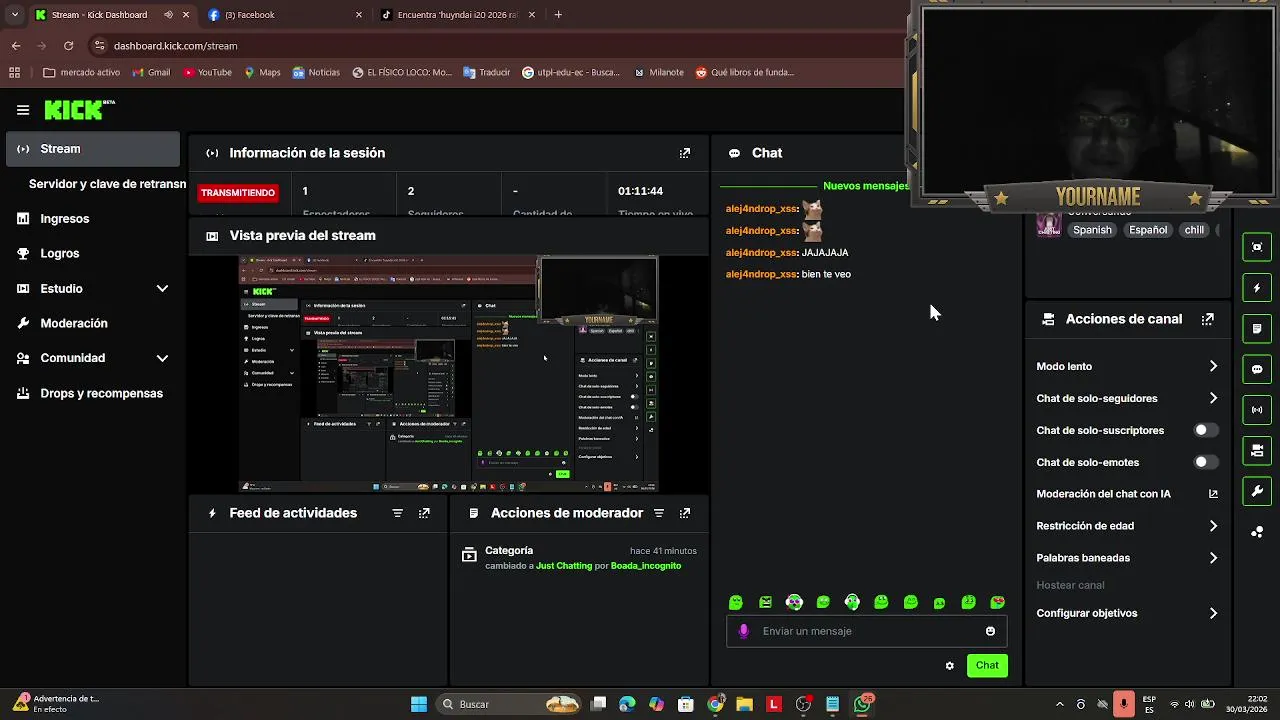Image resolution: width=1280 pixels, height=720 pixels.
Task: Toggle channel actions camera widget in right sidebar
Action: [1257, 450]
